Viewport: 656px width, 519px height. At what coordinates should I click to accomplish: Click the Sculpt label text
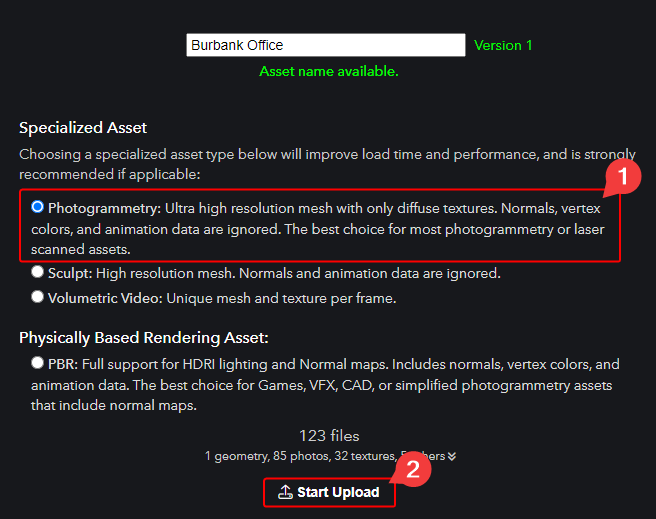pyautogui.click(x=70, y=274)
